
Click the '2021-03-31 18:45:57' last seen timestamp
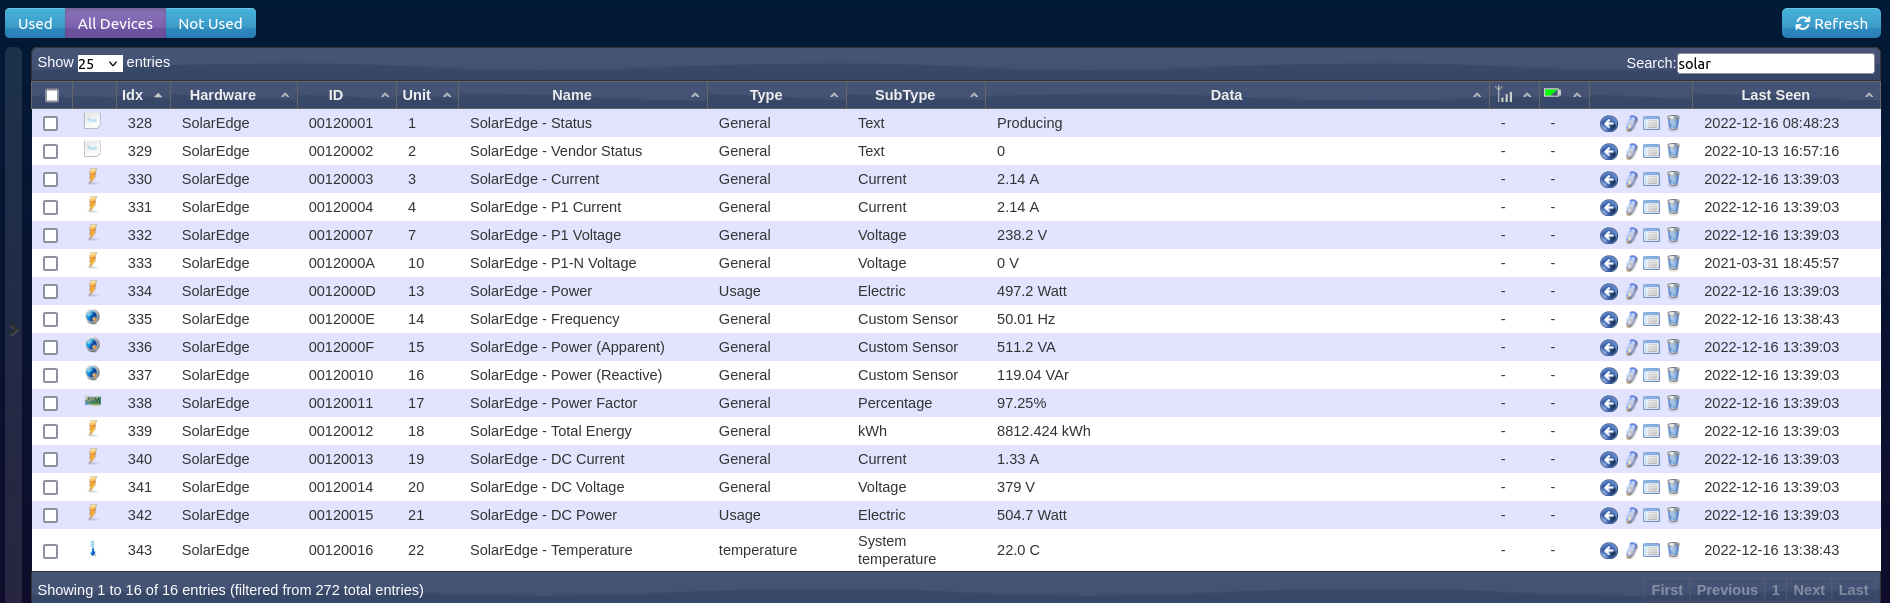1771,263
